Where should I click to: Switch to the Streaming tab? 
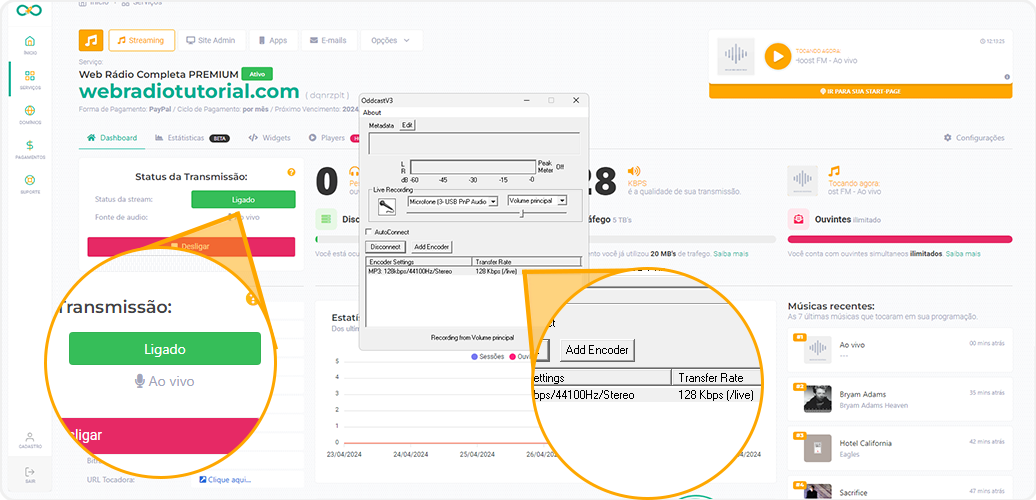[x=141, y=40]
